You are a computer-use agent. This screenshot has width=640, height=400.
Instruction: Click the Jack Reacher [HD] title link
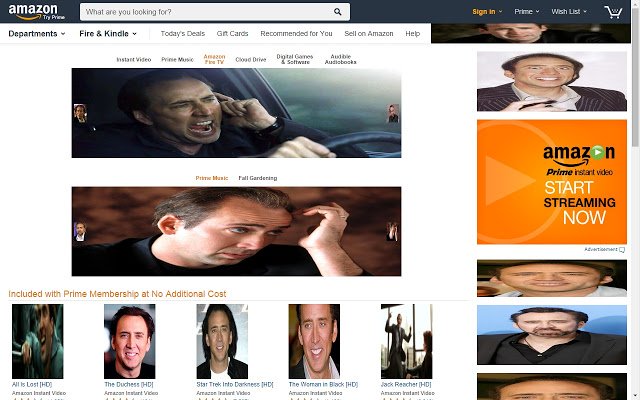coord(406,384)
